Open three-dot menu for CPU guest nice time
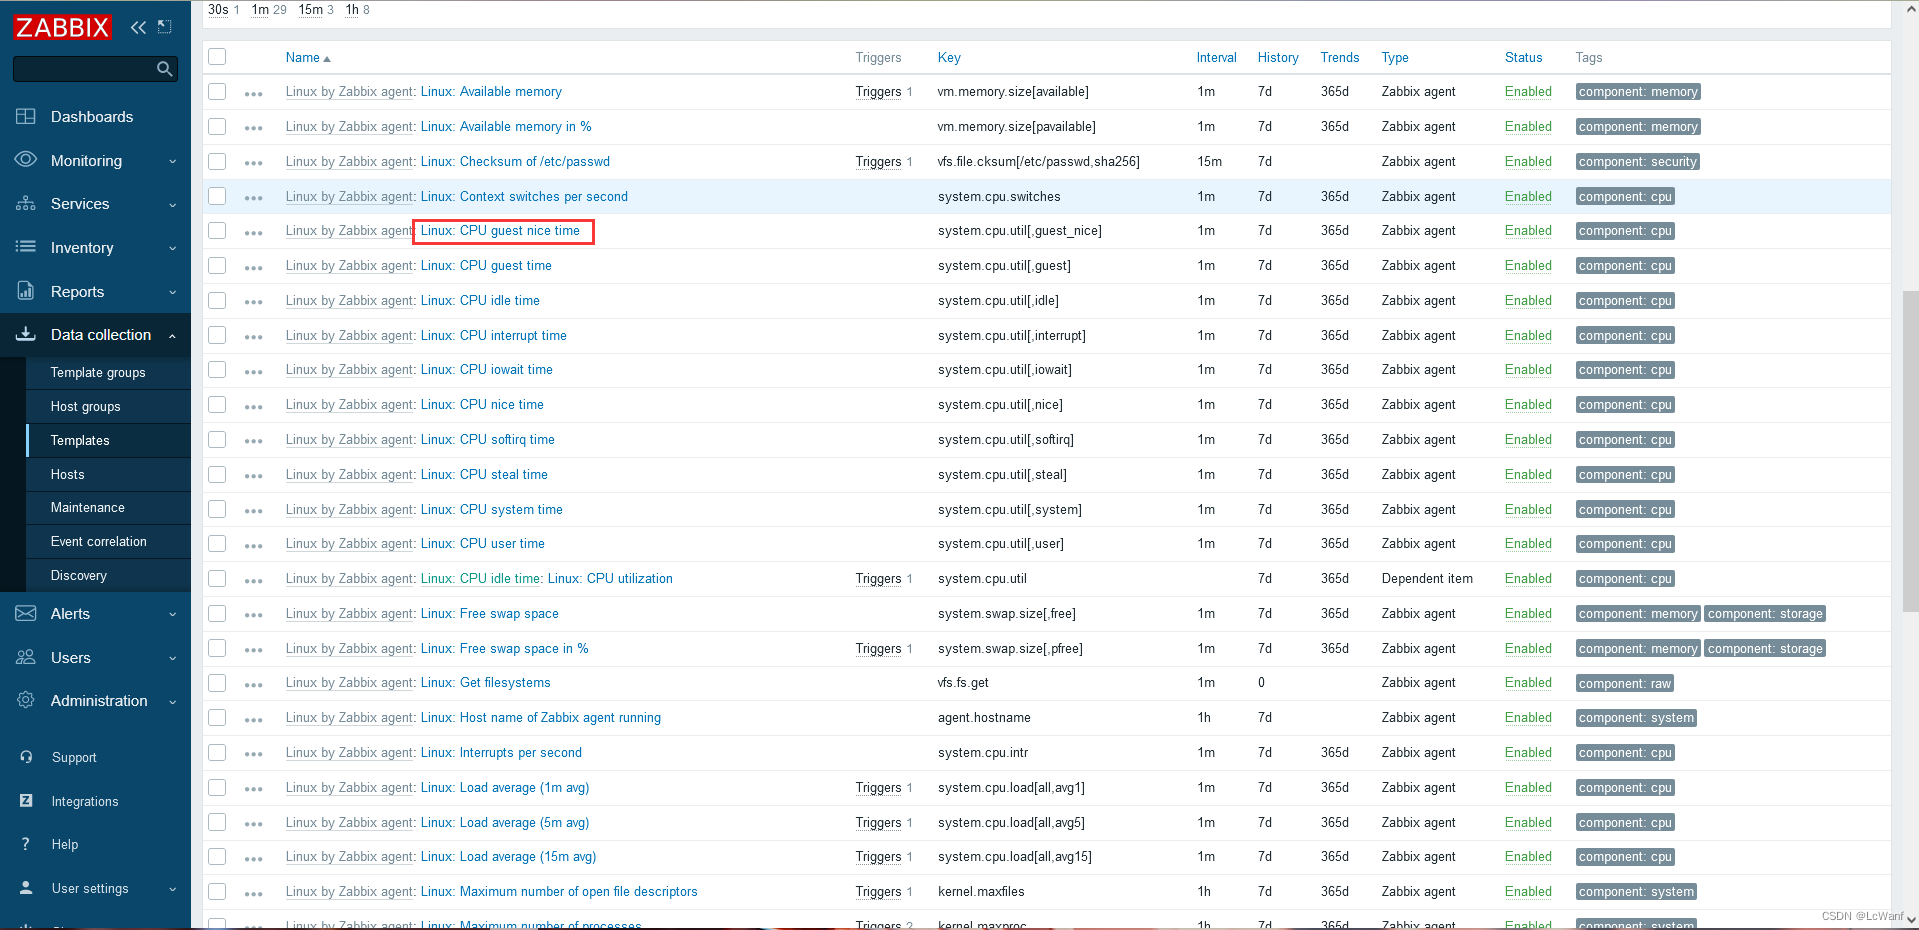 click(x=253, y=233)
